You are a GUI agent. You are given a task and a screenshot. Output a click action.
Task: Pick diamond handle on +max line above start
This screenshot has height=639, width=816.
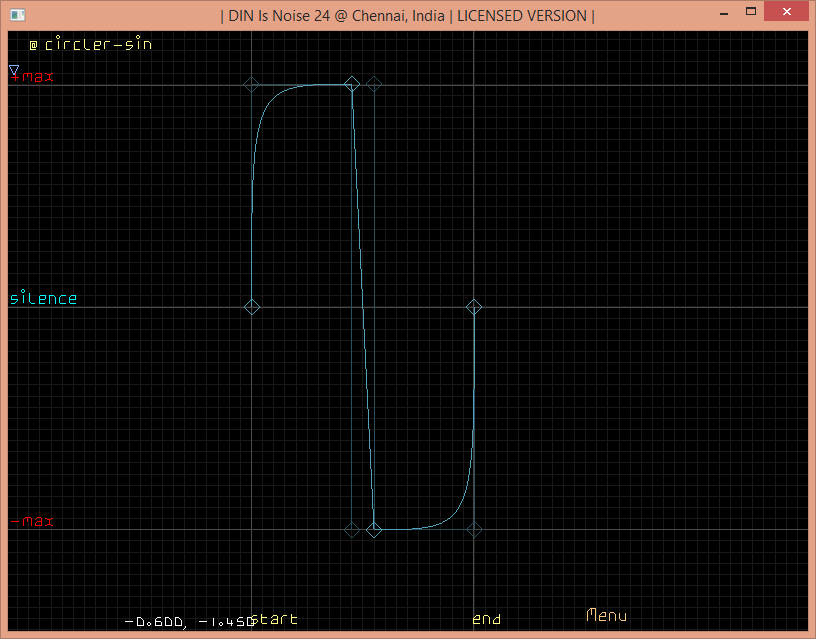pyautogui.click(x=252, y=85)
